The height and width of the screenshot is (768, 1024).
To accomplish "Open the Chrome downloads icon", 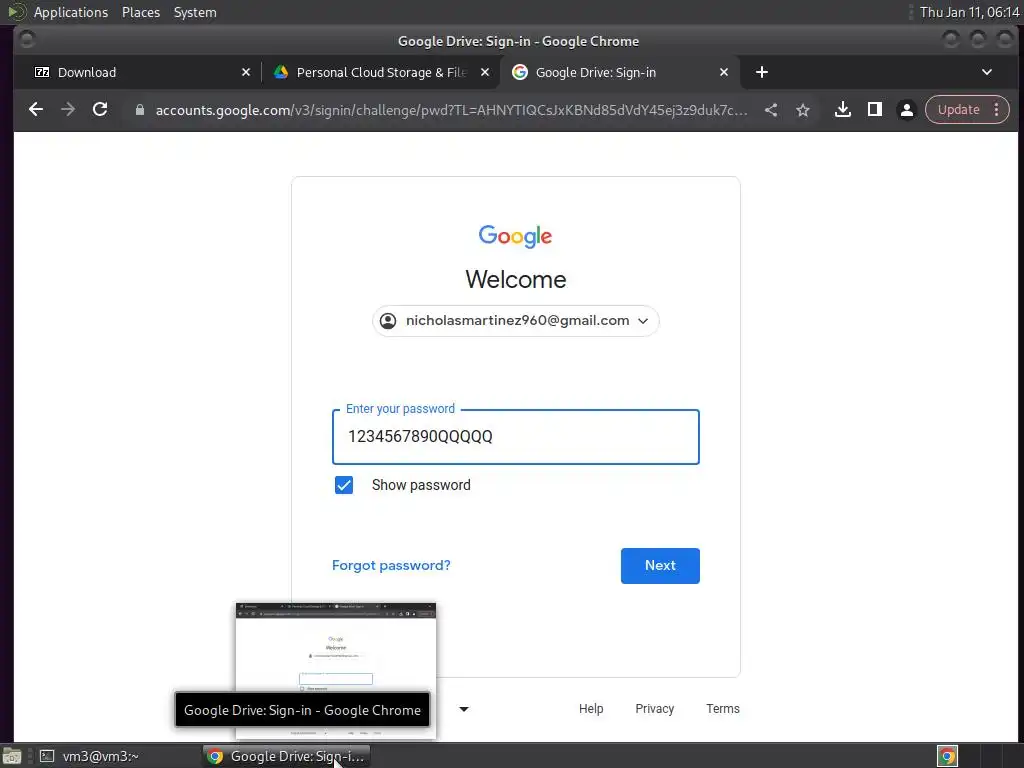I will 843,110.
